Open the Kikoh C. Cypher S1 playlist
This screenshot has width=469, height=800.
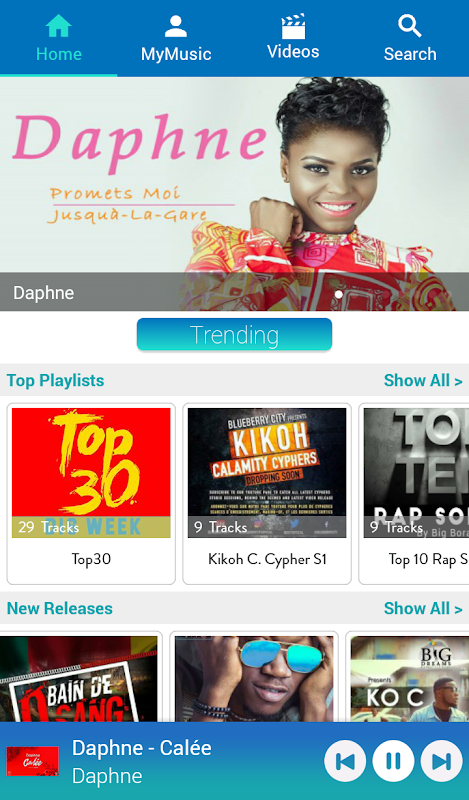[267, 493]
